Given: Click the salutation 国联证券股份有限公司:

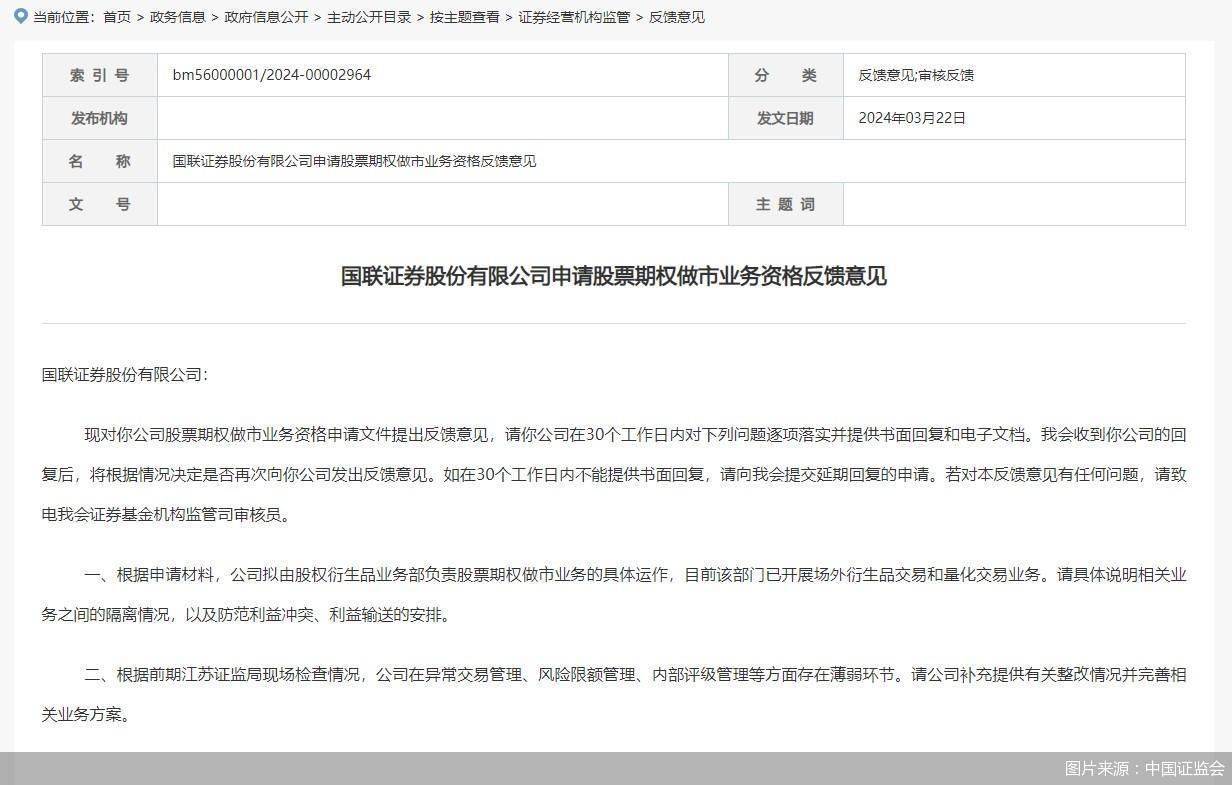Looking at the screenshot, I should click(x=125, y=374).
